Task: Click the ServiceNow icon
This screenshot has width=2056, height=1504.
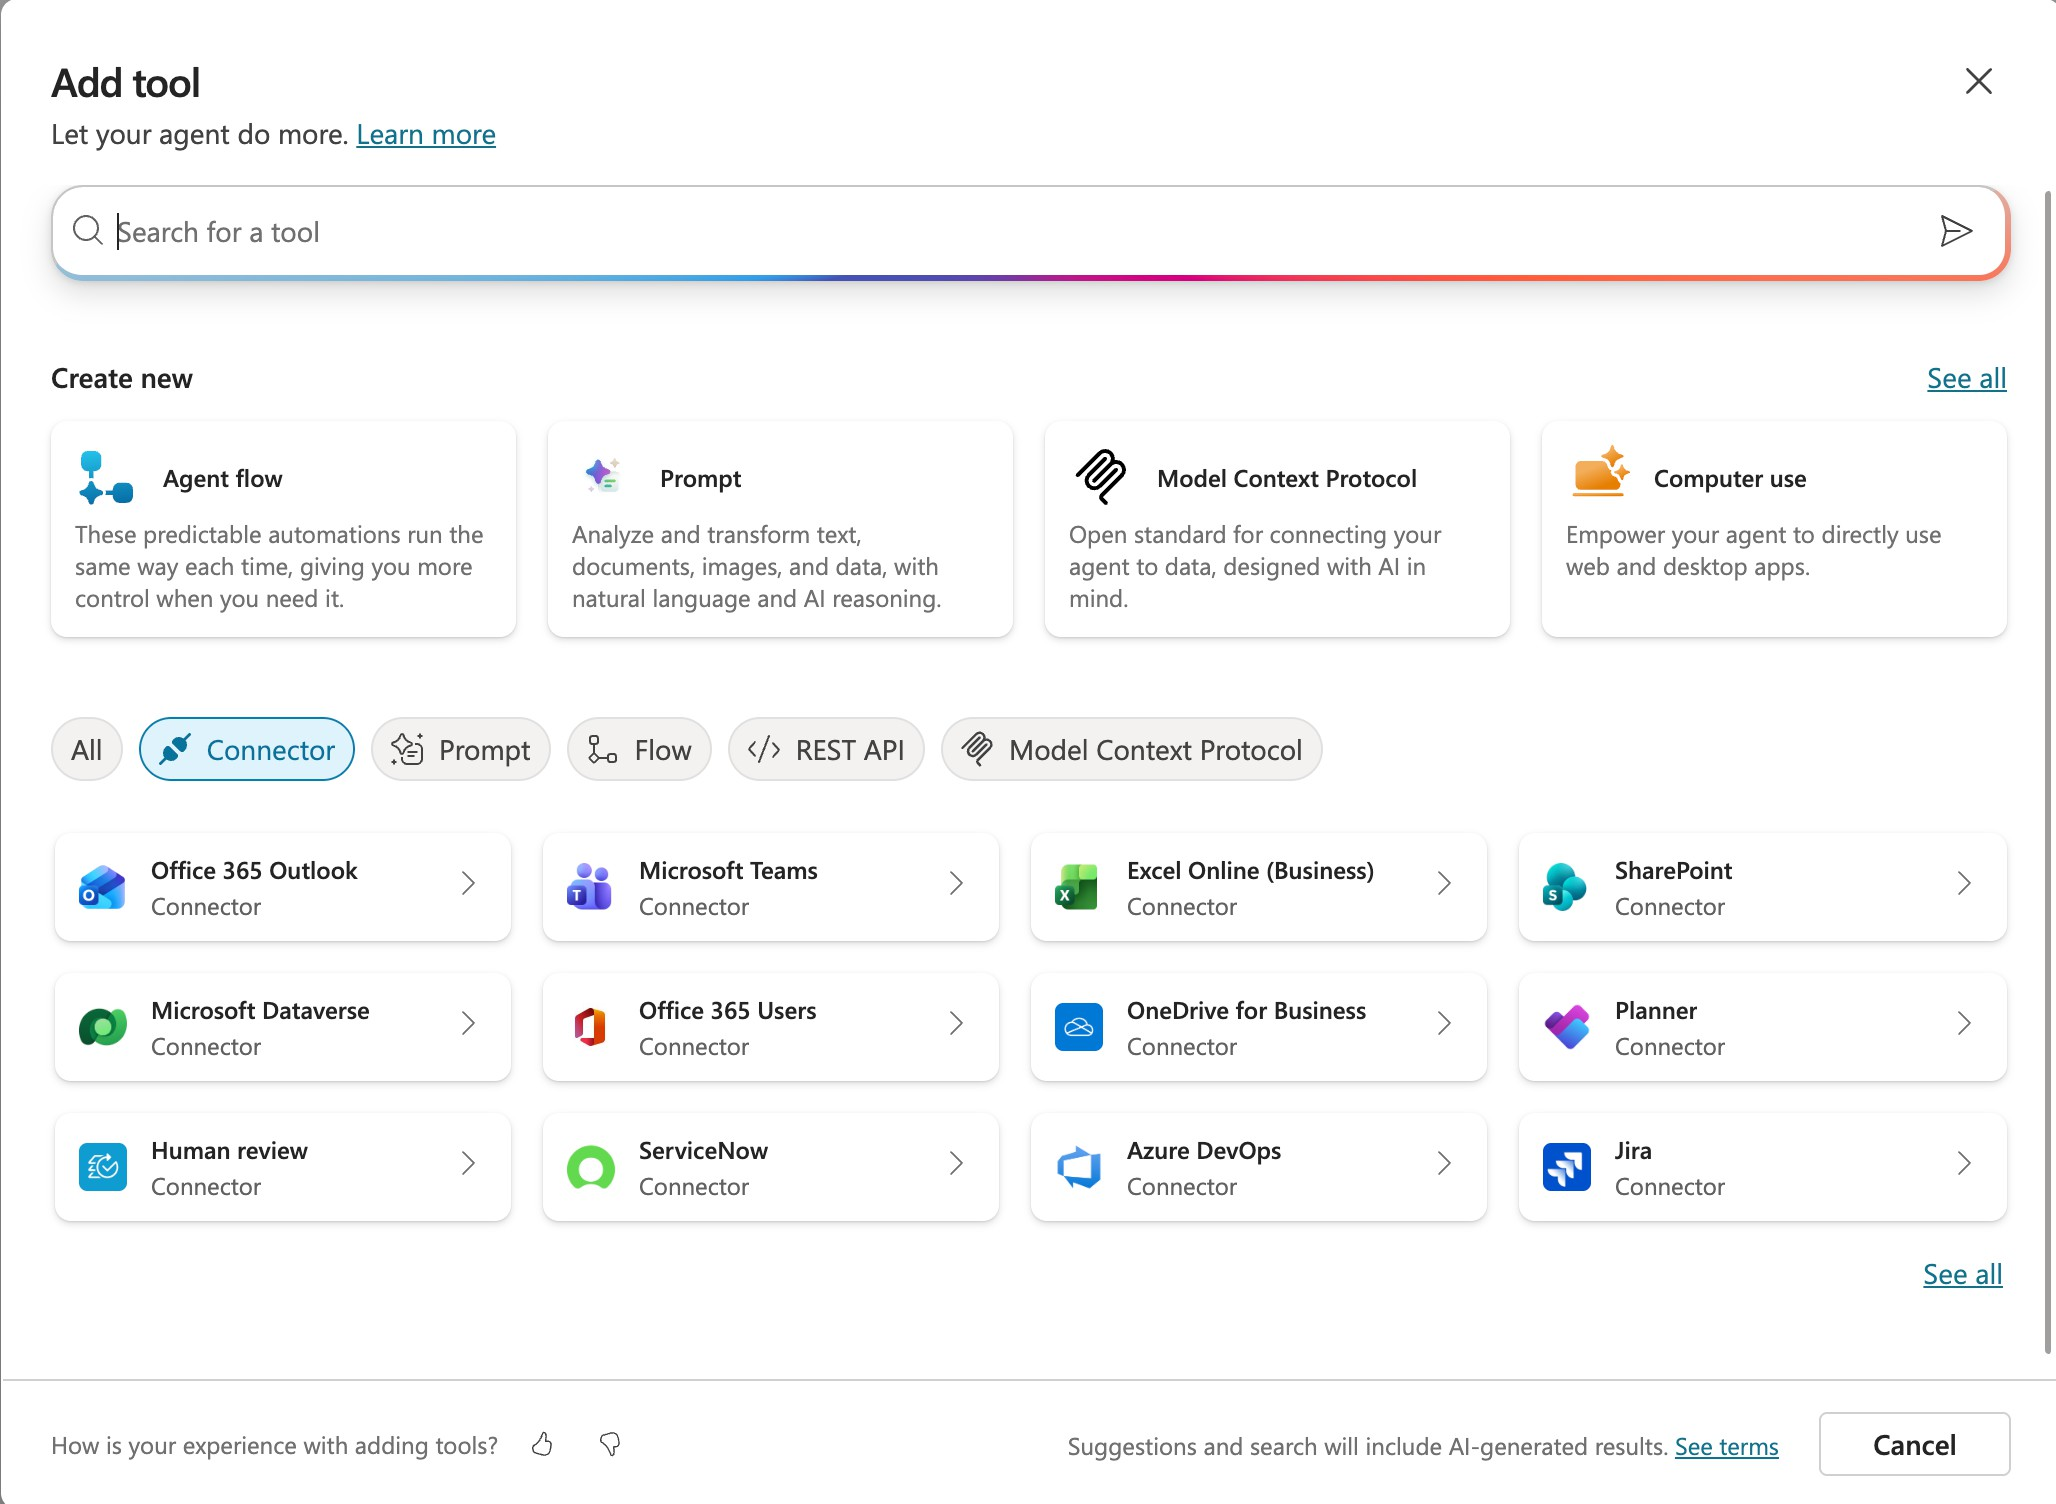Action: (x=591, y=1167)
